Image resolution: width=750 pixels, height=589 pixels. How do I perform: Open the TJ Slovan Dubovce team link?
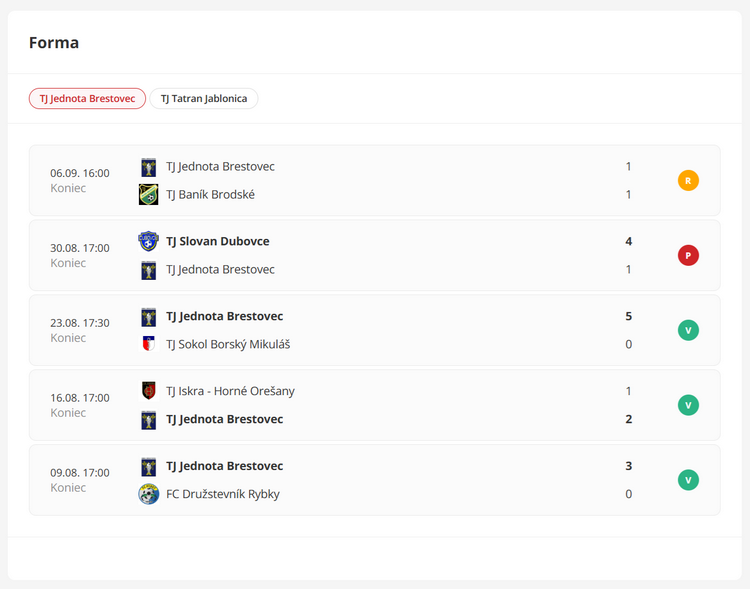218,241
